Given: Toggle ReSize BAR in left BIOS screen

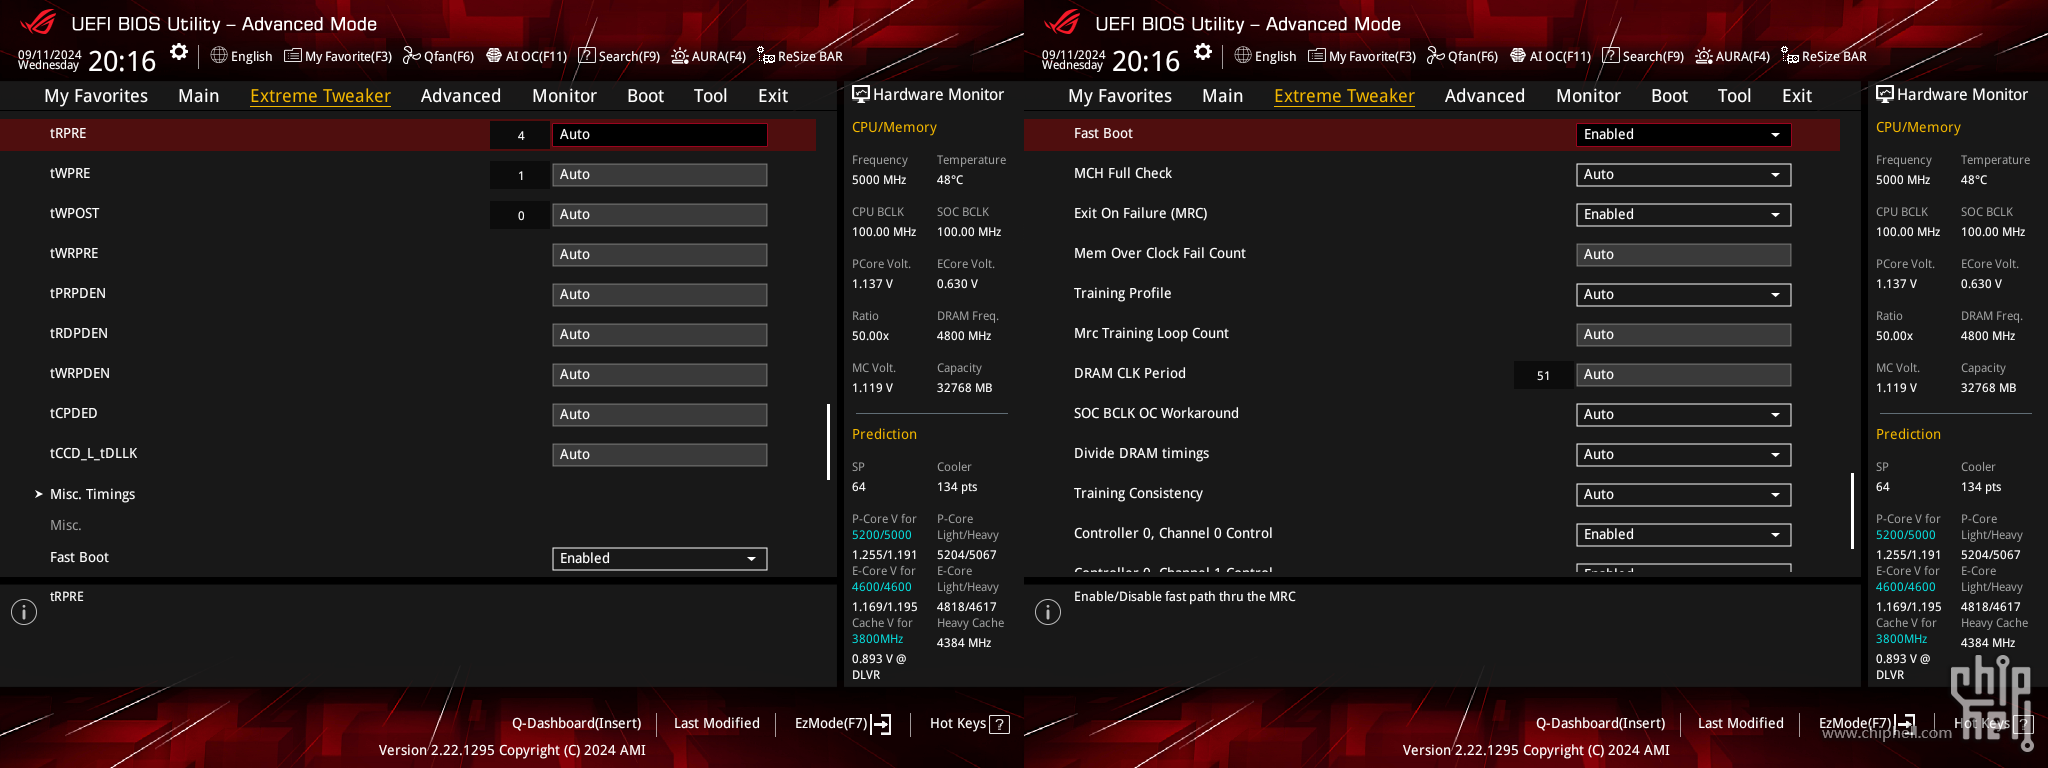Looking at the screenshot, I should point(800,56).
